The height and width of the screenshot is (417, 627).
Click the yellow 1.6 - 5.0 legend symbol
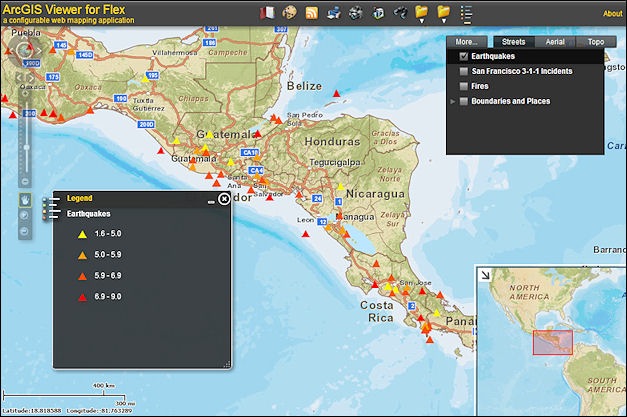click(82, 234)
